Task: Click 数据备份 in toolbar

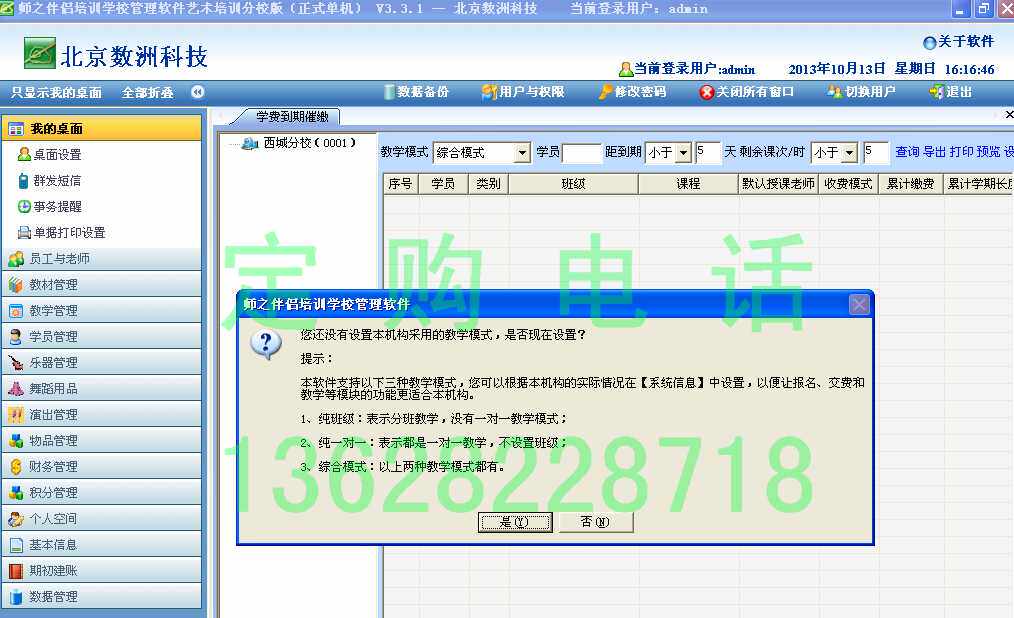Action: pos(416,92)
